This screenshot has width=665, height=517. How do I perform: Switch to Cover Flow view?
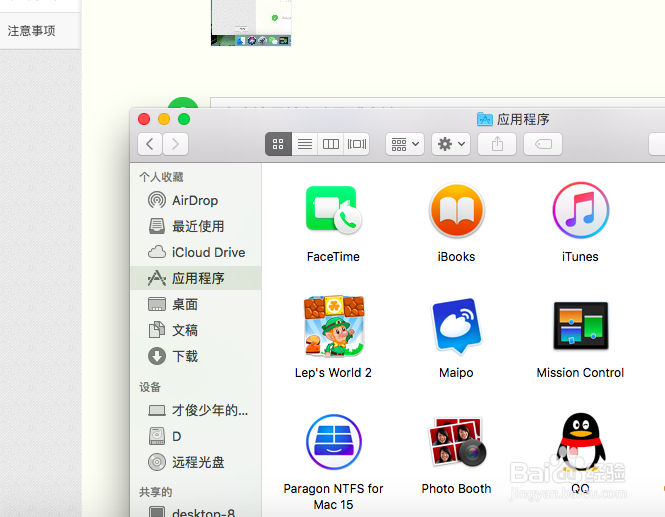(x=357, y=144)
